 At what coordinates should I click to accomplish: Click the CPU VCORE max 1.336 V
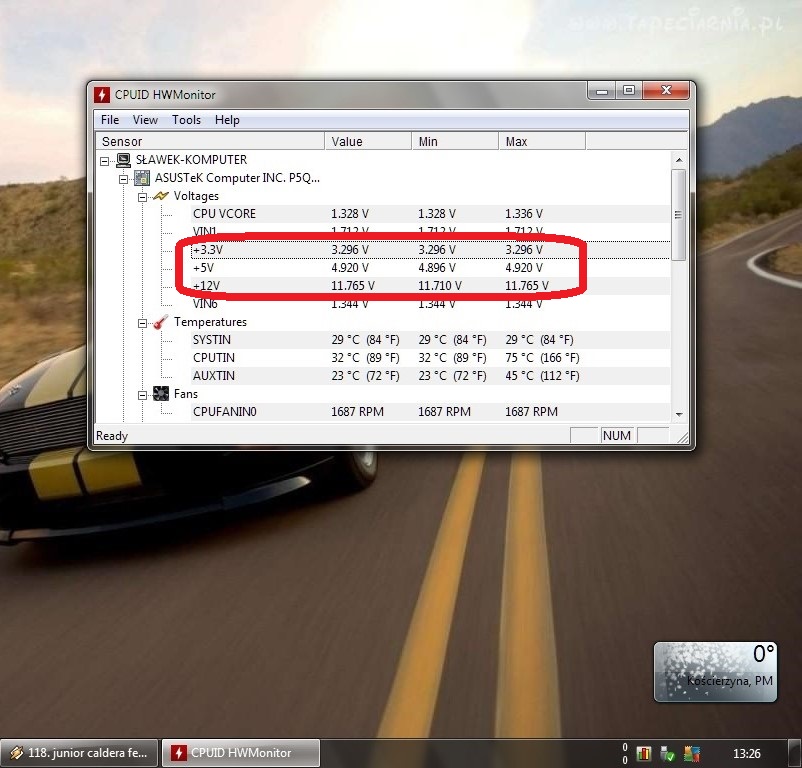(524, 214)
